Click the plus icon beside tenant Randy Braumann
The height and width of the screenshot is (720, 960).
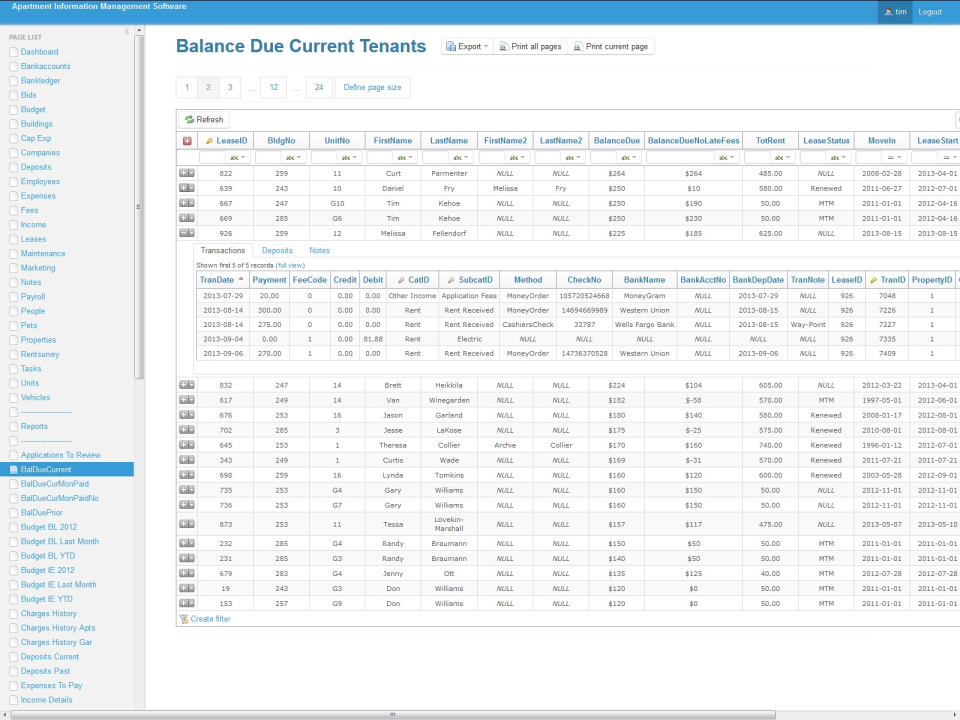182,542
